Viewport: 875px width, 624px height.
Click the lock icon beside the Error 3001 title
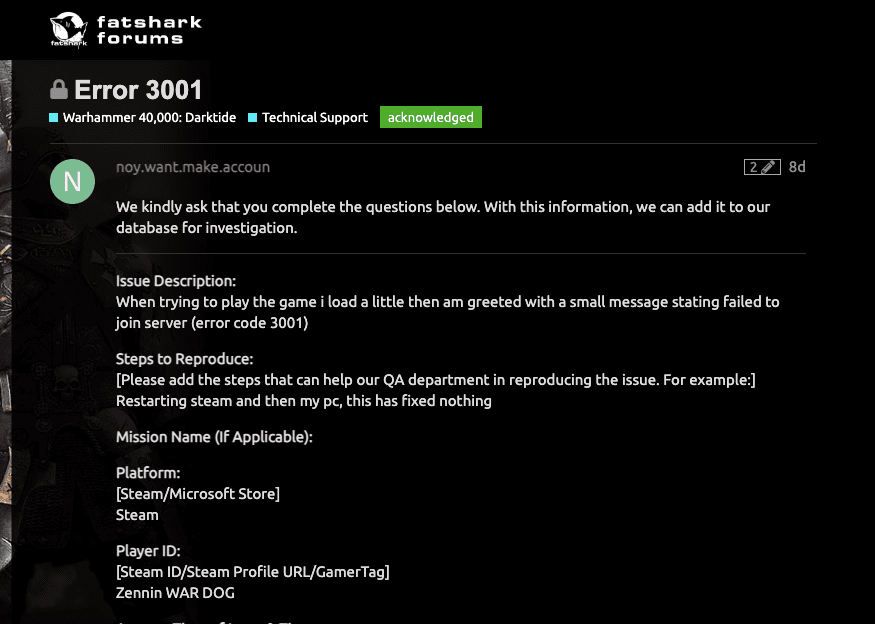click(59, 90)
